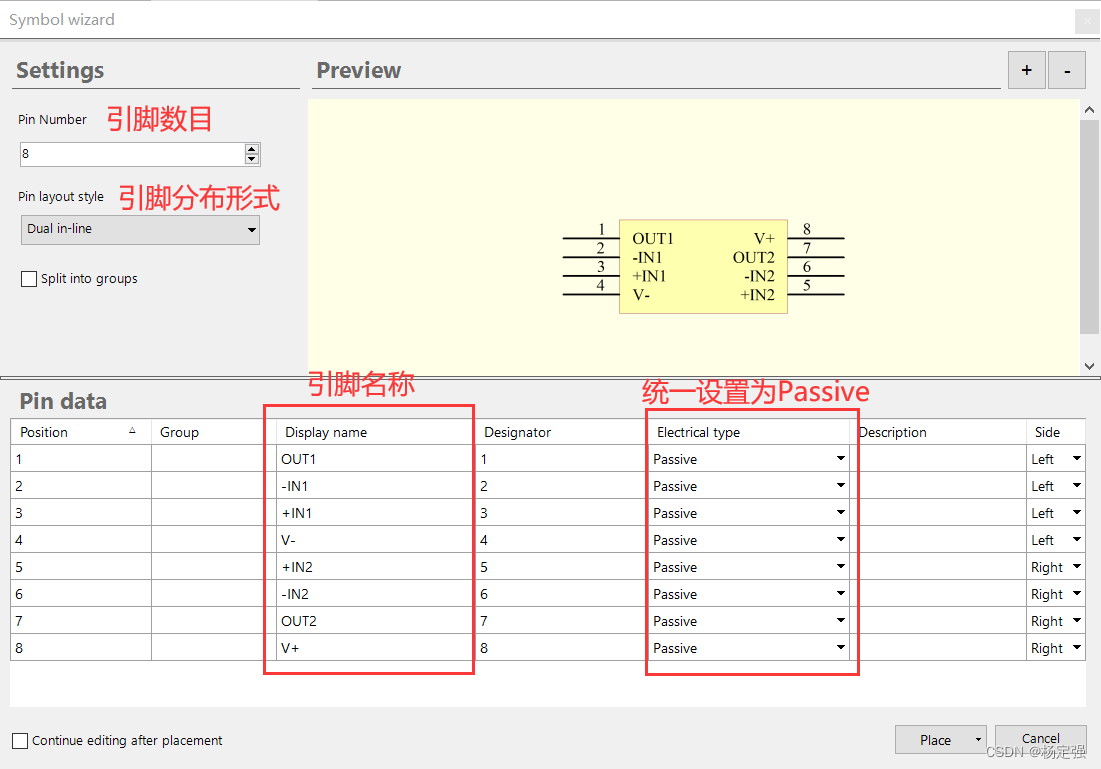Click the Place button
Screen dimensions: 1101x769
tap(934, 740)
